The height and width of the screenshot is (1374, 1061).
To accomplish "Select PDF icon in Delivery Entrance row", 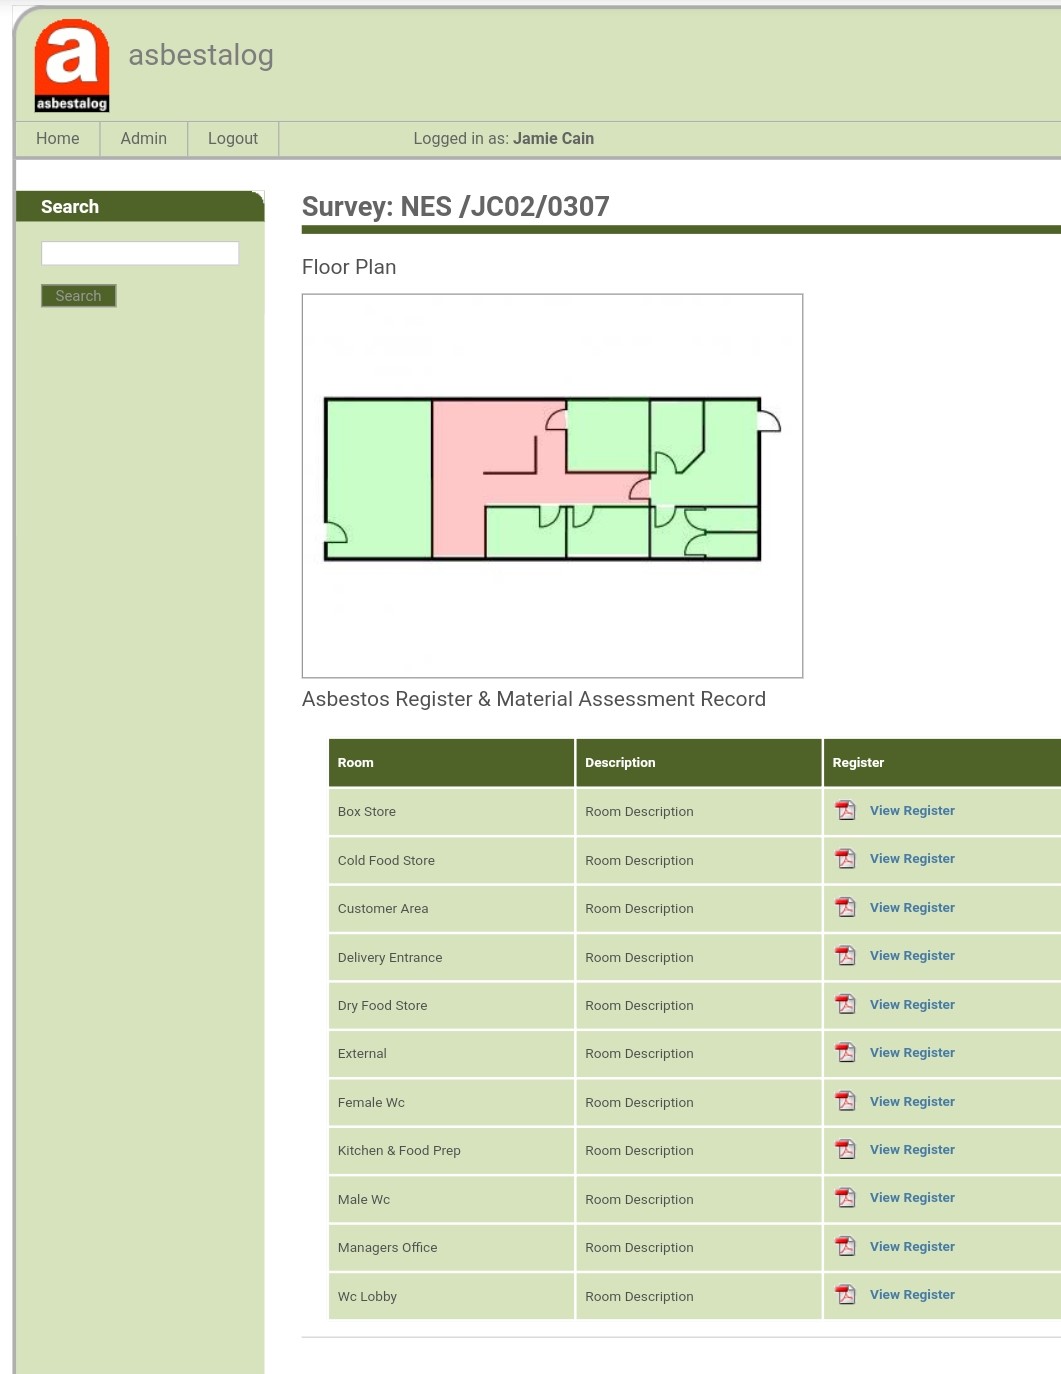I will click(x=846, y=956).
